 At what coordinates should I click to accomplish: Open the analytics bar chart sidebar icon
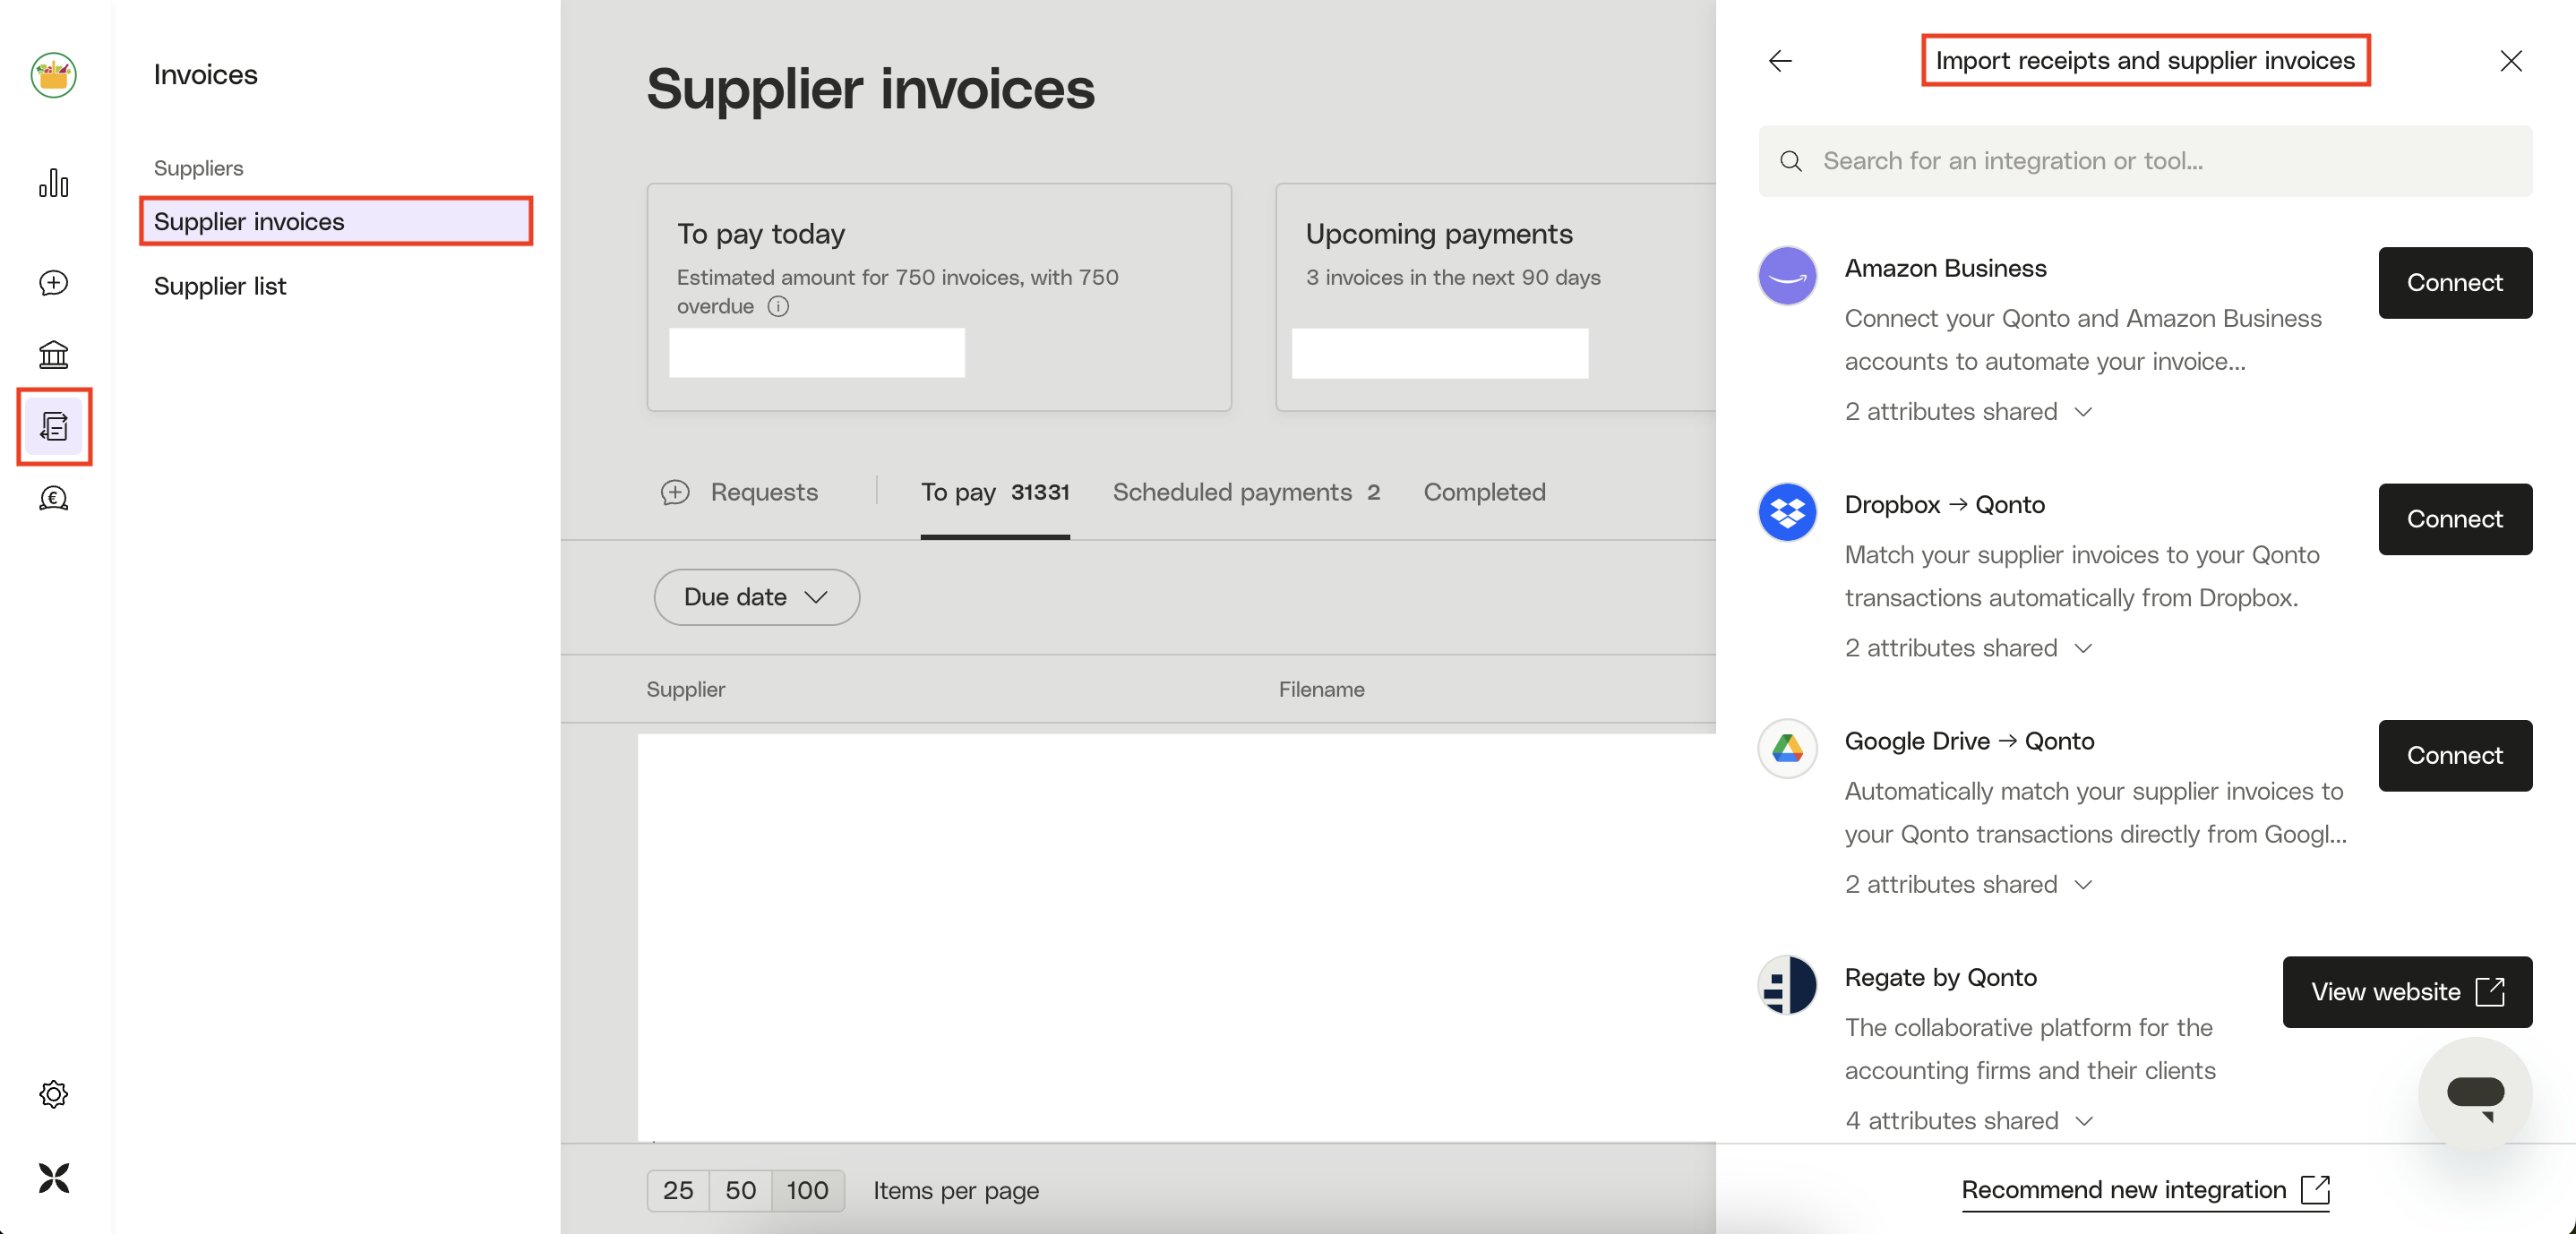[x=53, y=184]
